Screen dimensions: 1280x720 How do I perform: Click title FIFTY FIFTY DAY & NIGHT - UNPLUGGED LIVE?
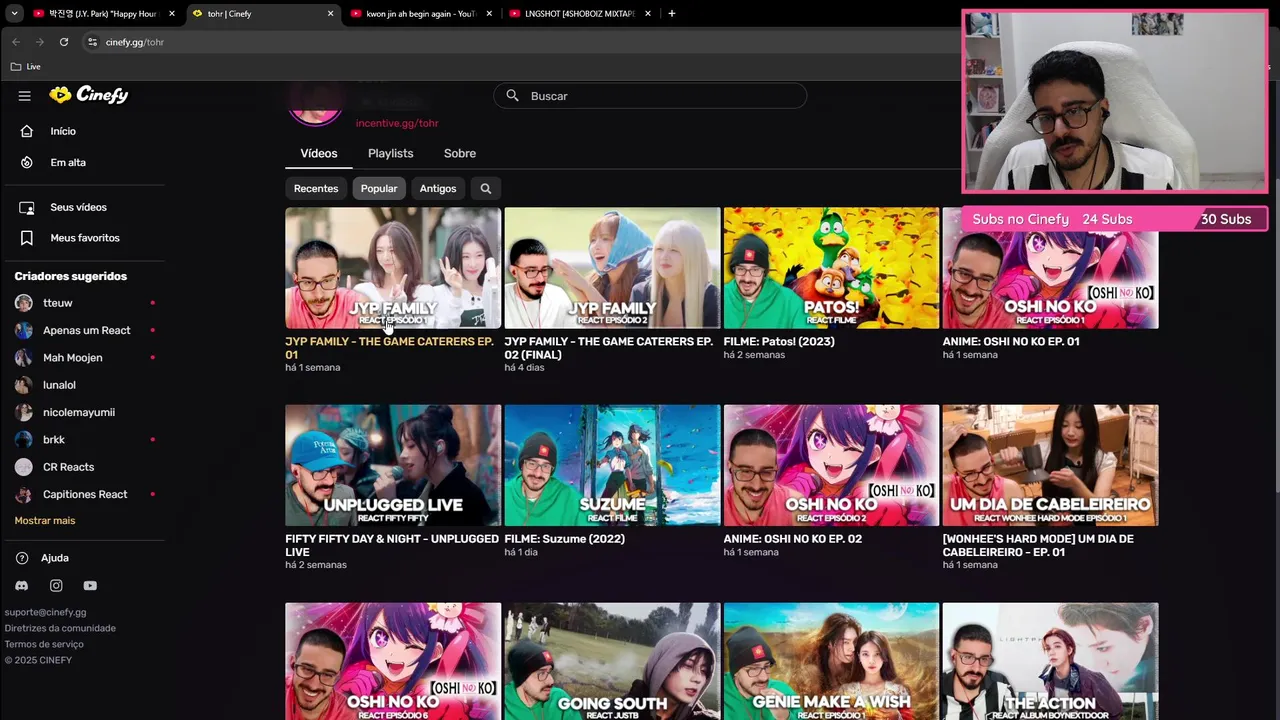(392, 545)
